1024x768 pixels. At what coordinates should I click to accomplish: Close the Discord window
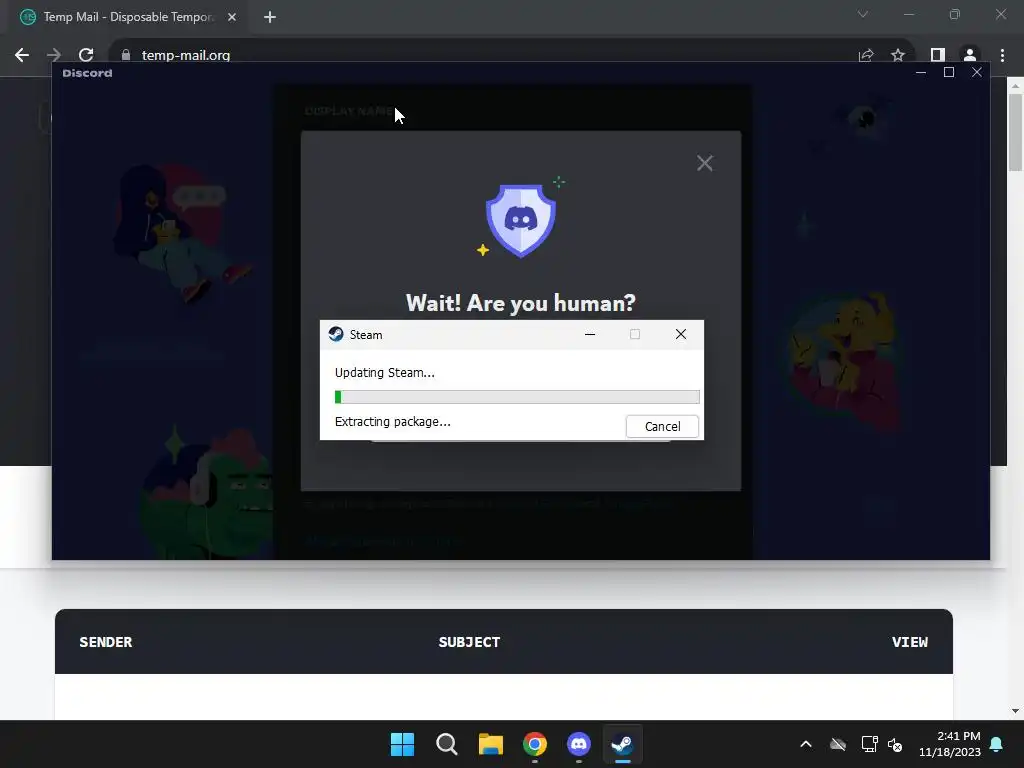click(976, 72)
